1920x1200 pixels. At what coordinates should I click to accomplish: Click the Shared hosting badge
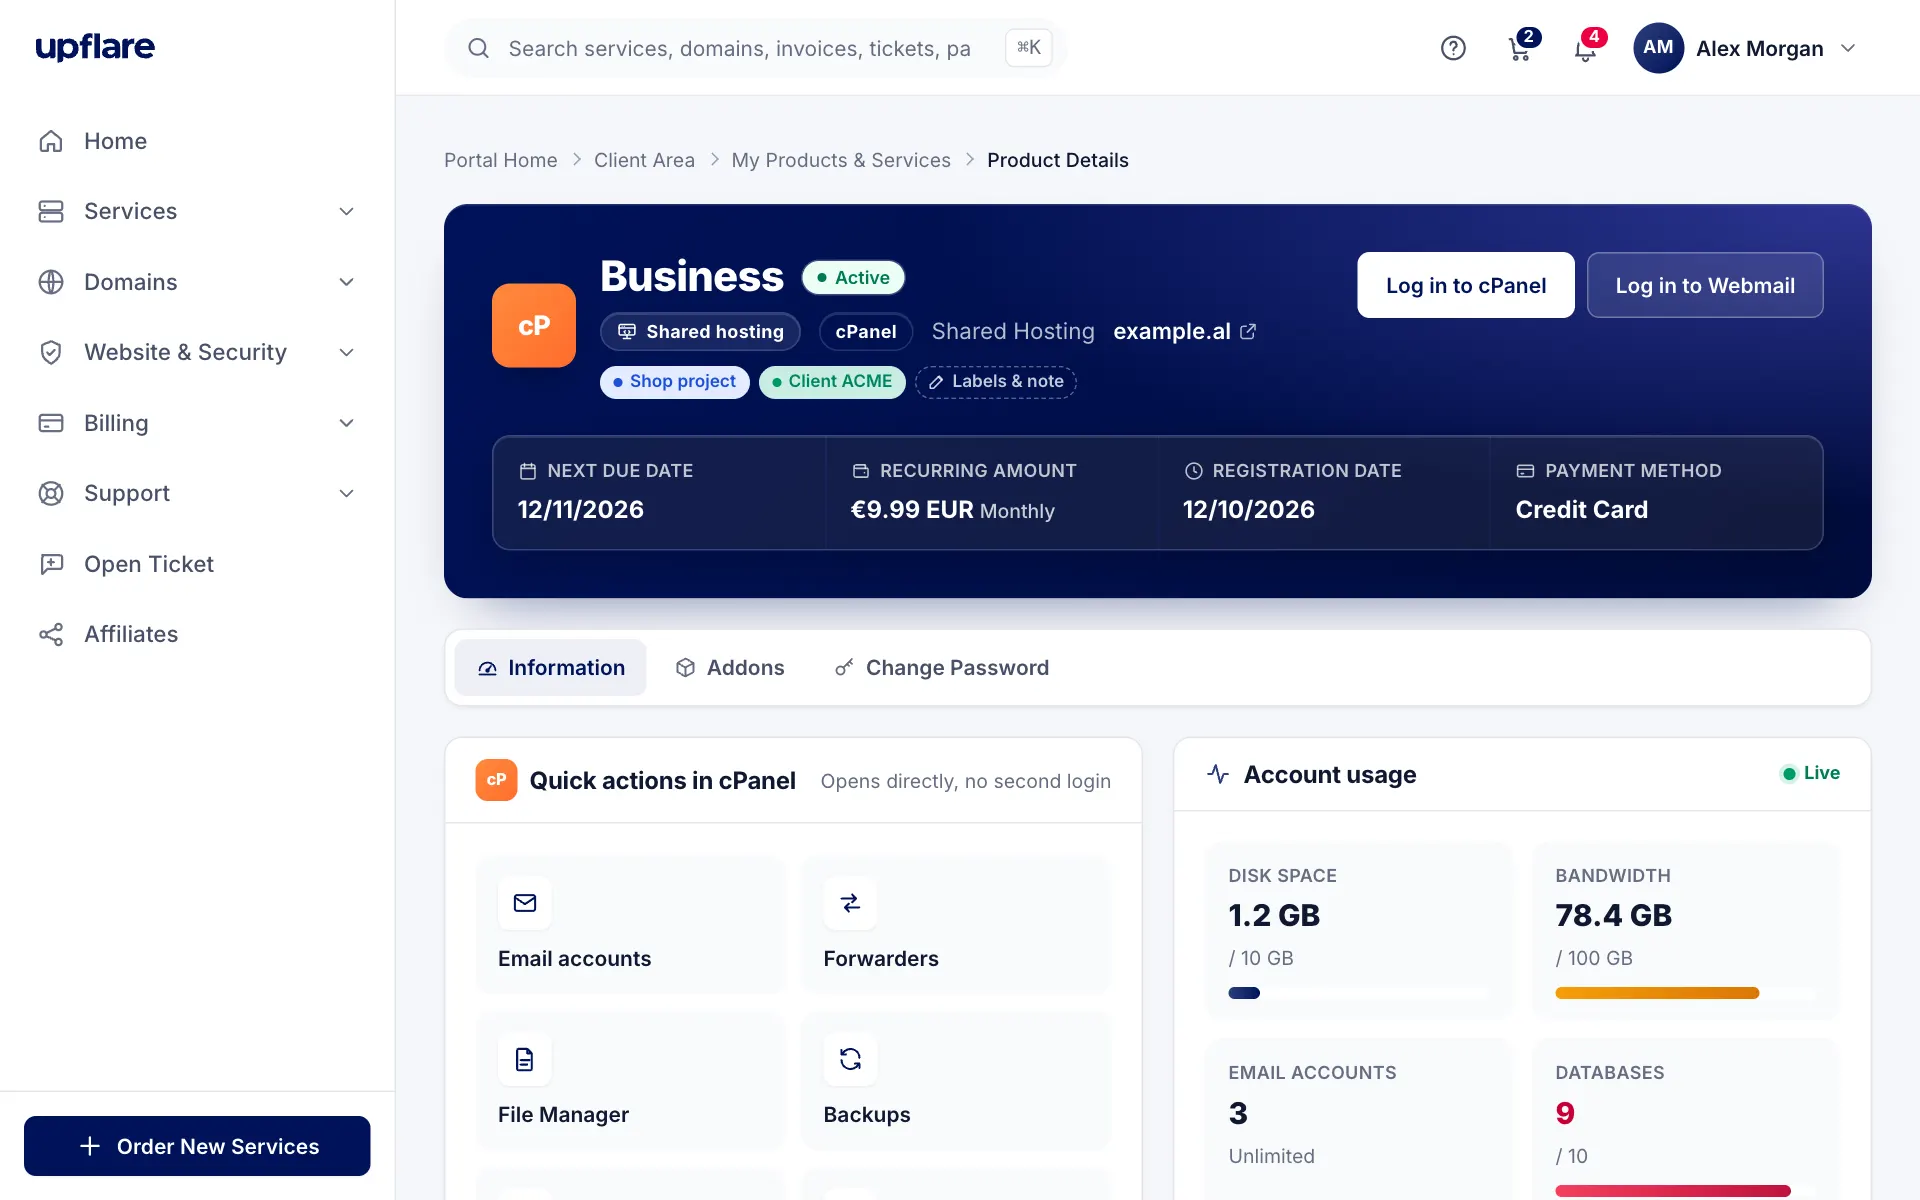coord(700,331)
